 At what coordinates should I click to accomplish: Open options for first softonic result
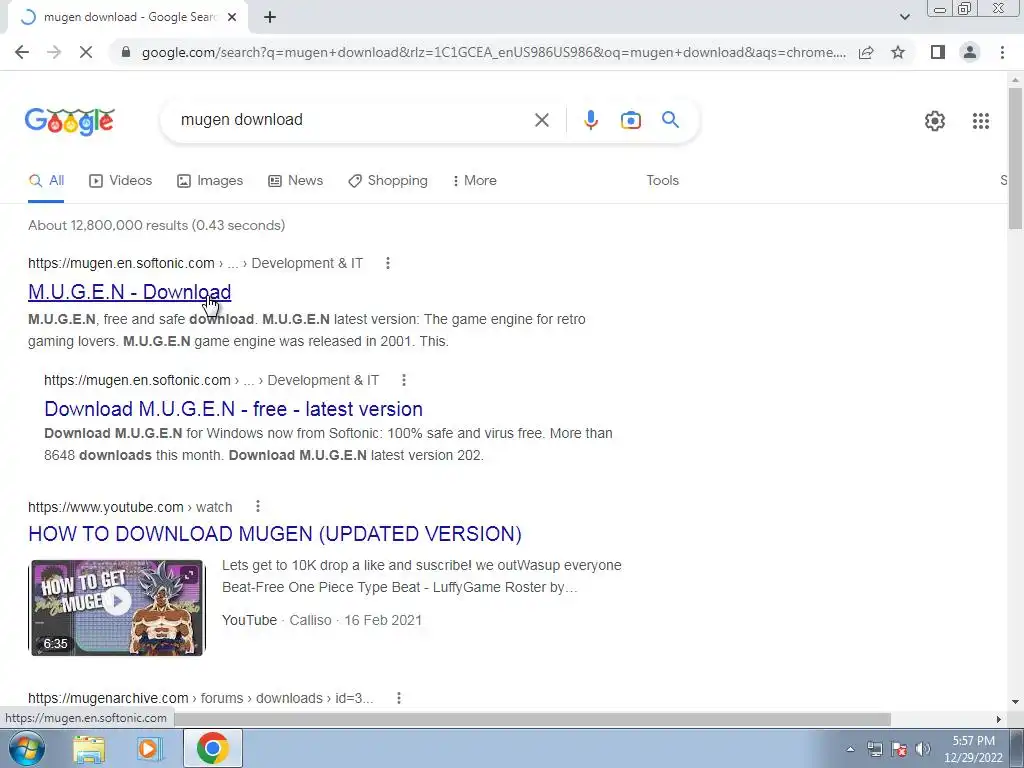click(x=388, y=263)
